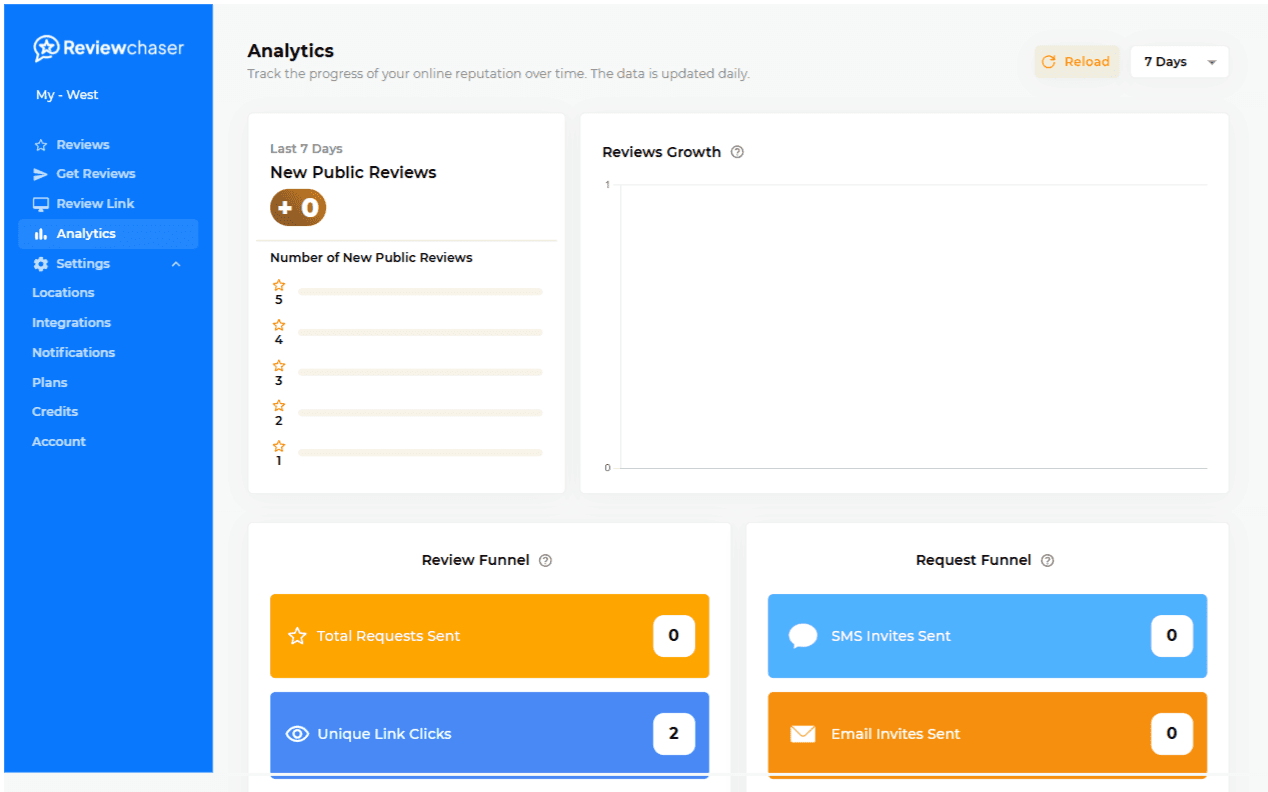Collapse the Settings submenu chevron
This screenshot has height=792, width=1268.
coord(176,264)
